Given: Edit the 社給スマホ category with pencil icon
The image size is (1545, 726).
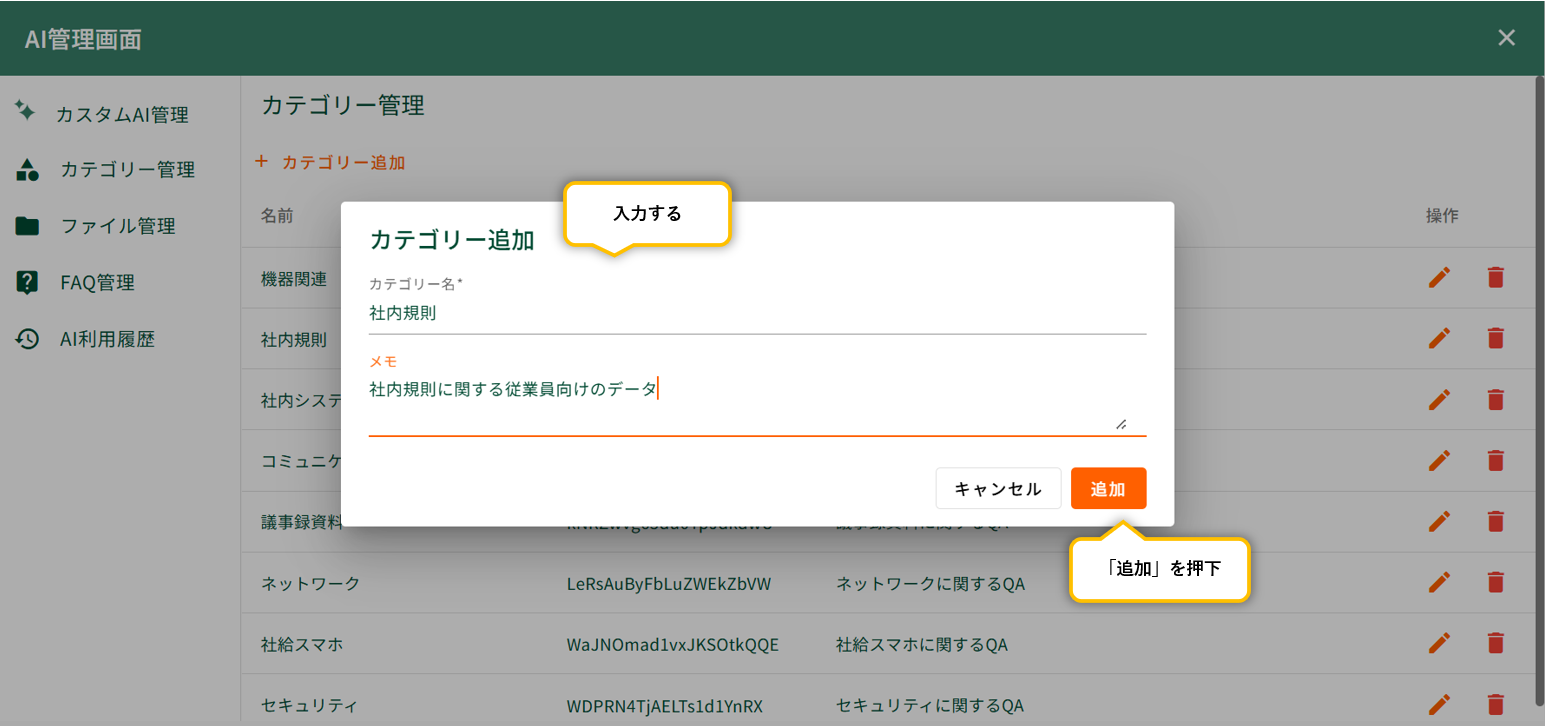Looking at the screenshot, I should pyautogui.click(x=1439, y=644).
